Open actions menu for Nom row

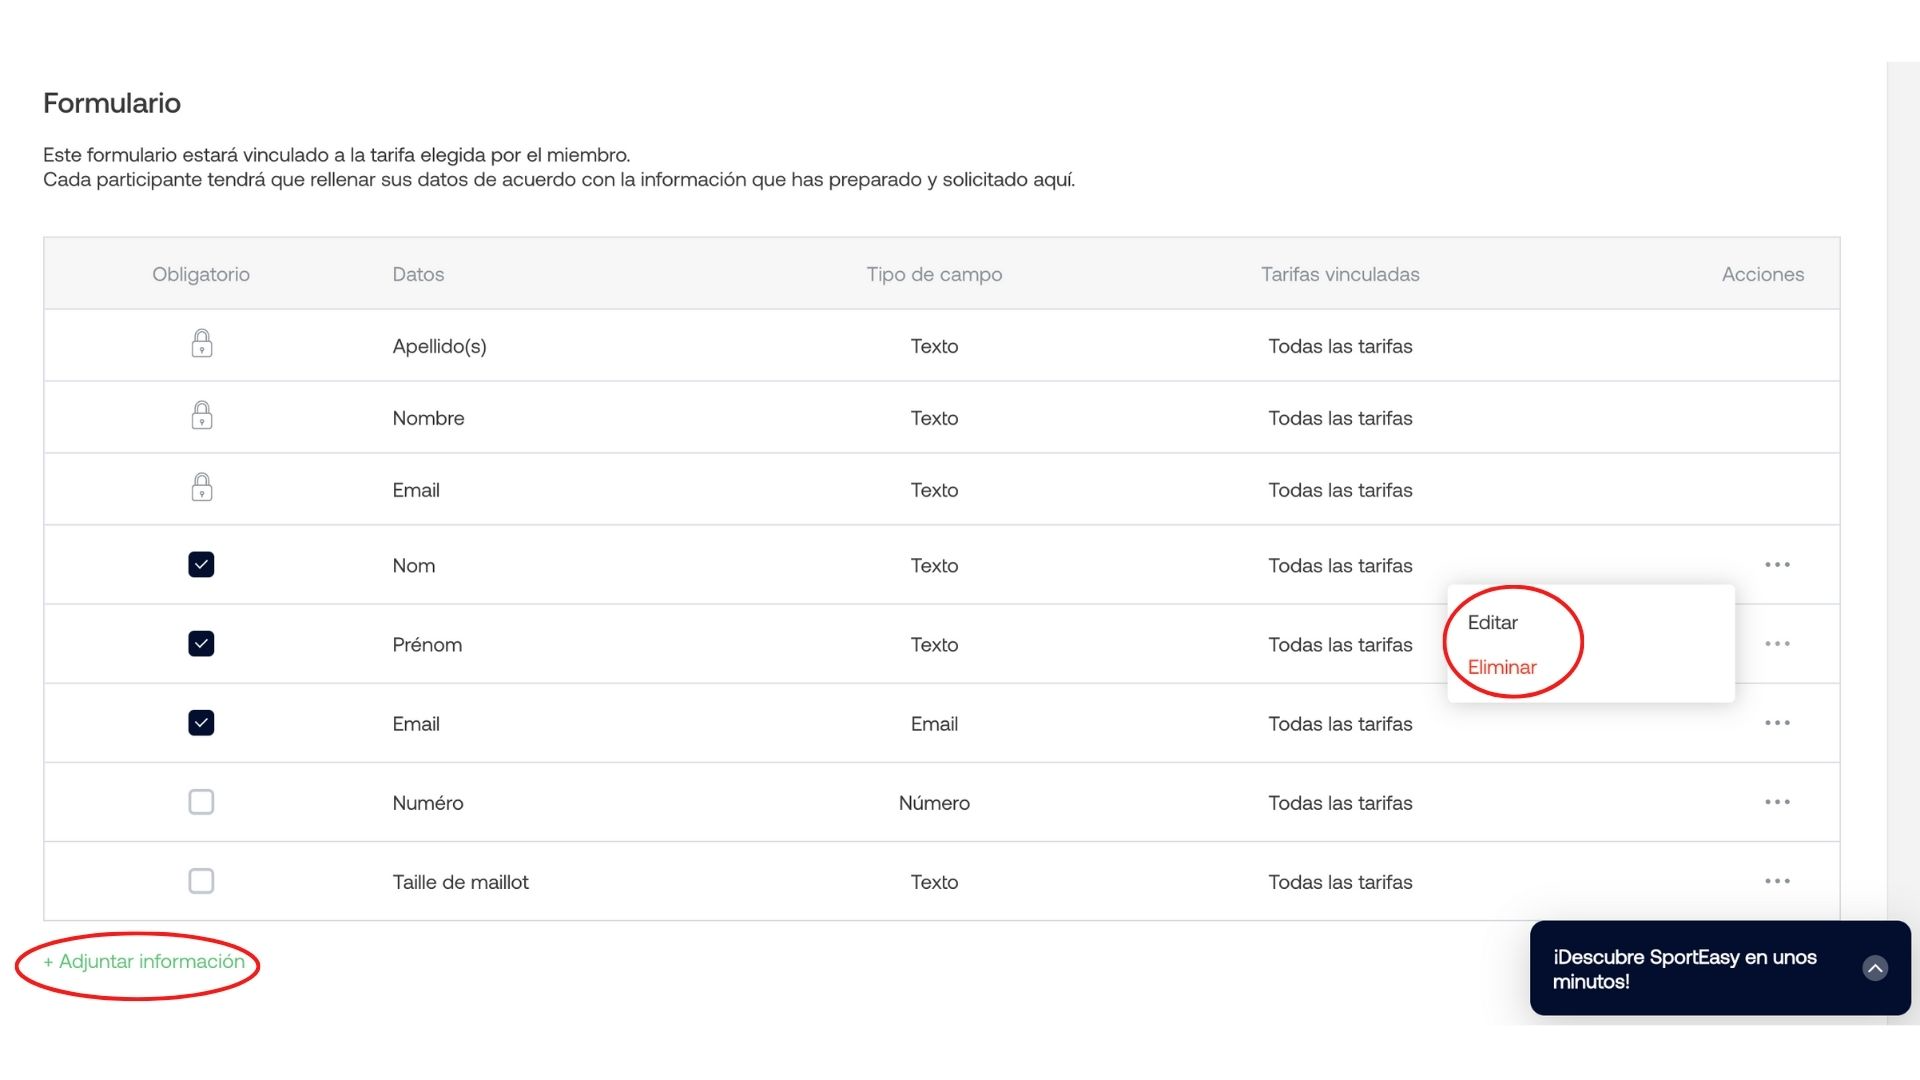point(1777,565)
